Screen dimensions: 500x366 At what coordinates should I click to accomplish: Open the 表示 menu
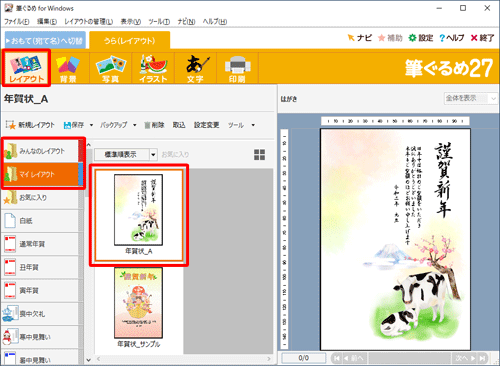pyautogui.click(x=131, y=22)
